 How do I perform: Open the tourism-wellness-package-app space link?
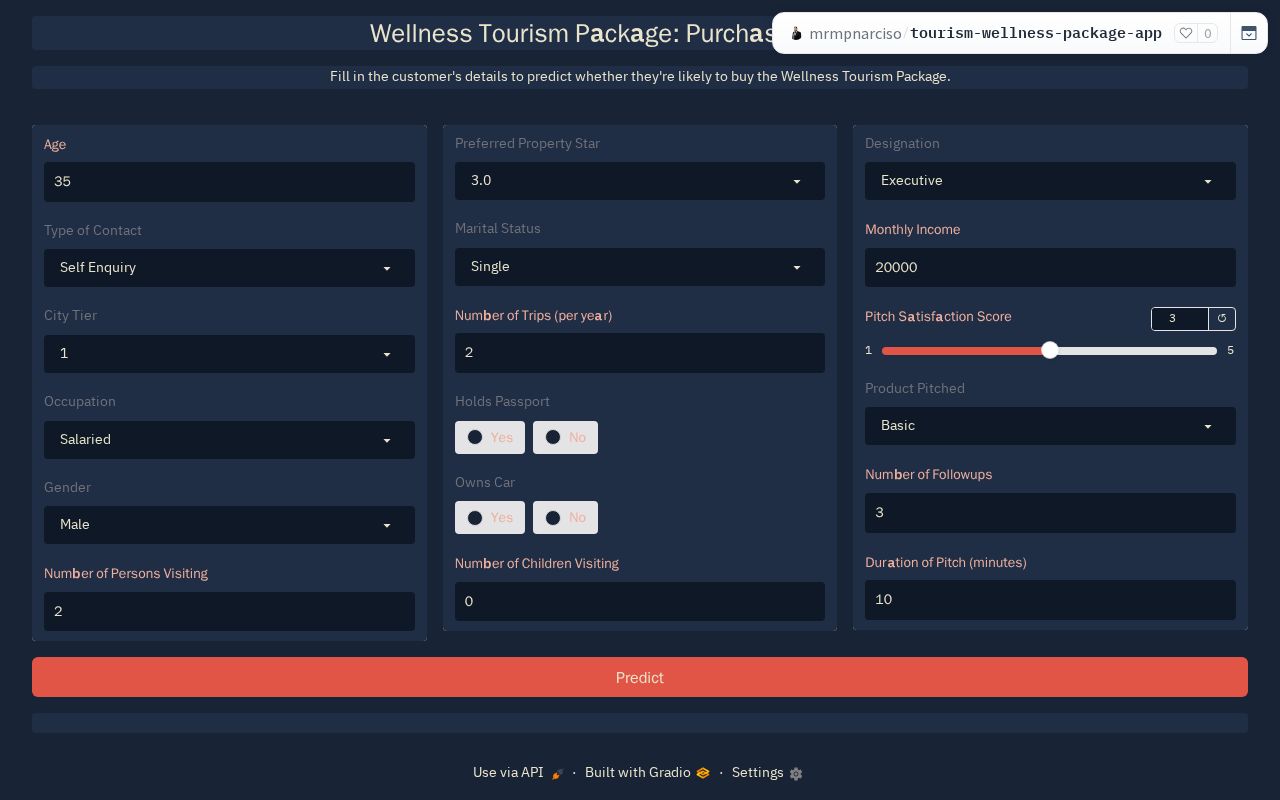[x=1036, y=33]
